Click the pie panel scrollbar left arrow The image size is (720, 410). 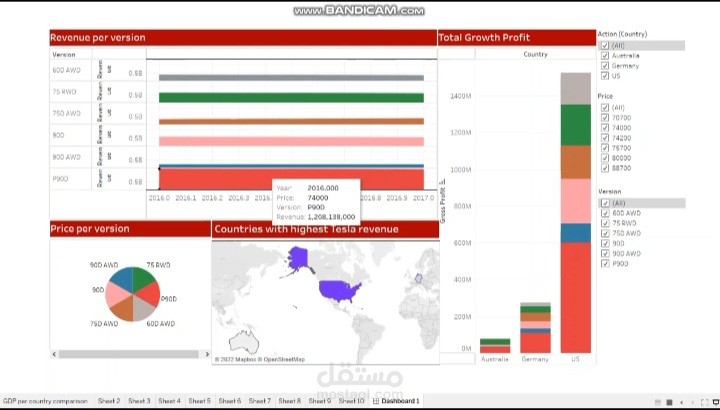[54, 354]
